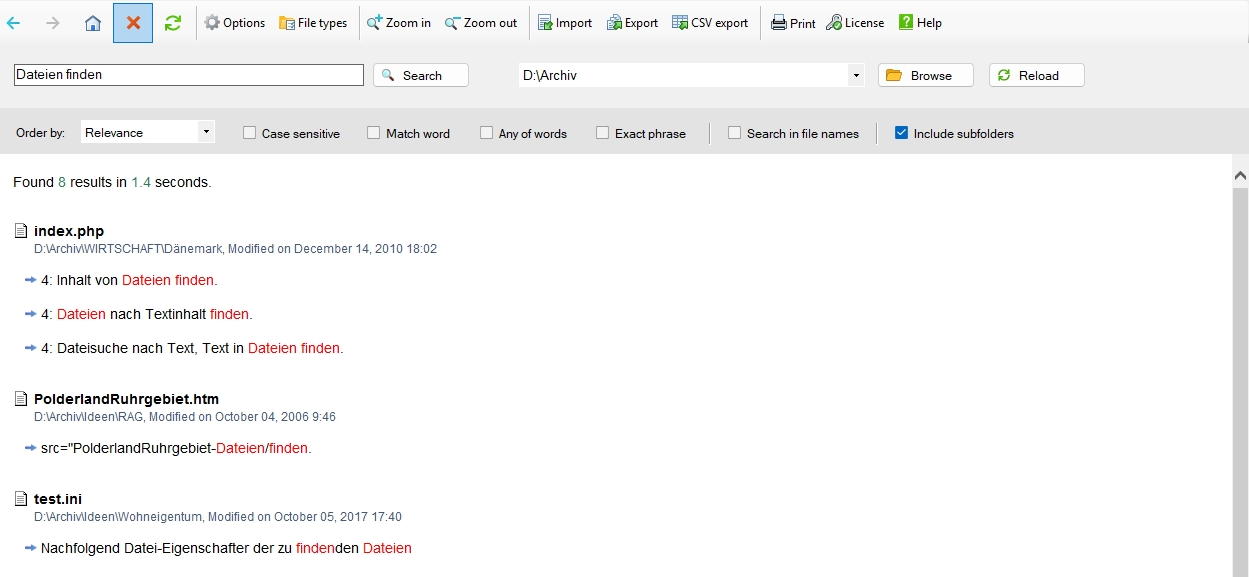This screenshot has width=1249, height=577.
Task: Click Browse to choose a folder
Action: pos(925,75)
